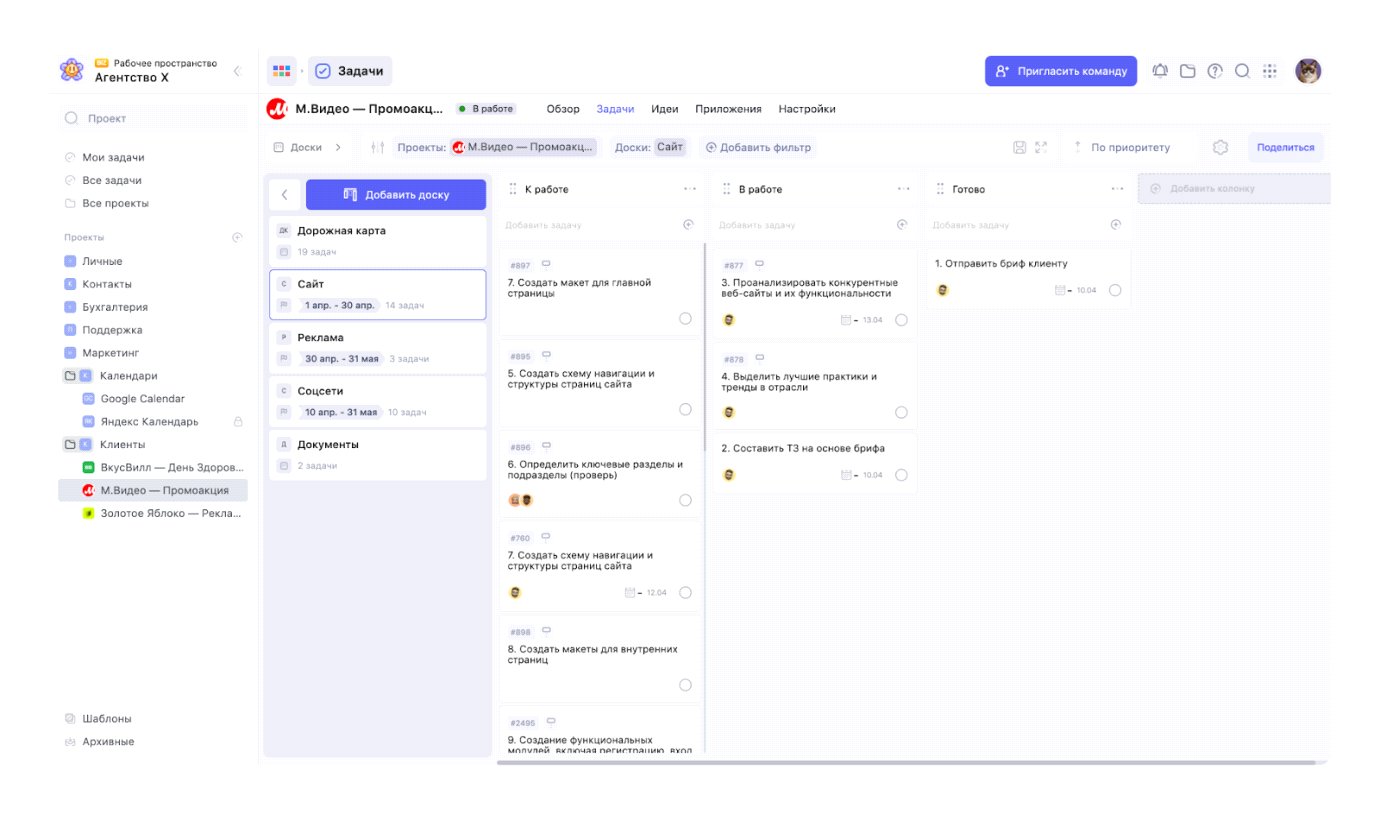Click the fullscreen expand icon

[x=1041, y=147]
